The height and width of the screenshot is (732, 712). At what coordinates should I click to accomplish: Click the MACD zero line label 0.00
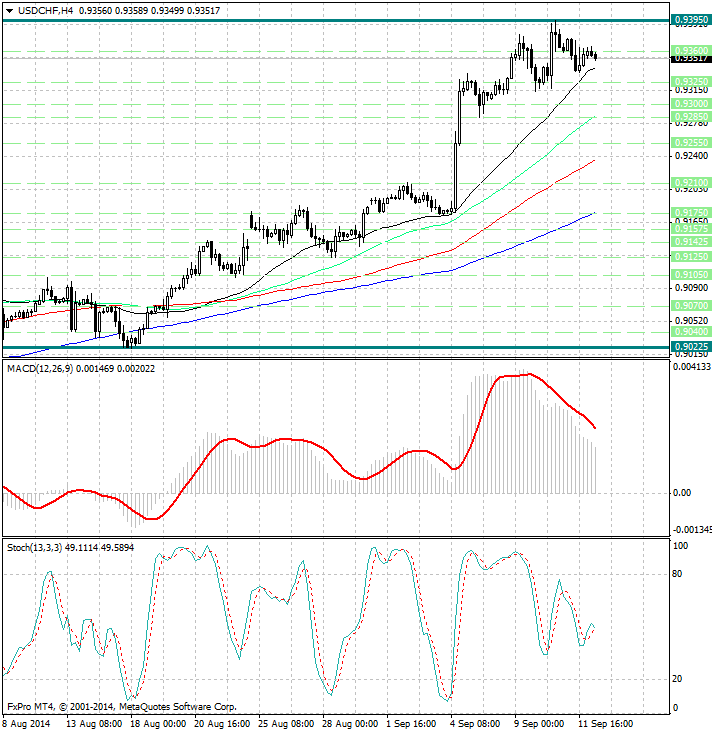pyautogui.click(x=682, y=493)
